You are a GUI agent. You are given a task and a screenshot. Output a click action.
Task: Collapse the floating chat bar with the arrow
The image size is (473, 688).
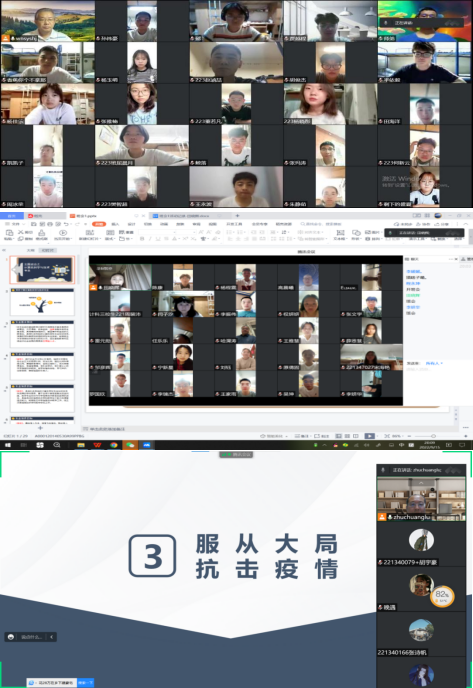[51, 637]
